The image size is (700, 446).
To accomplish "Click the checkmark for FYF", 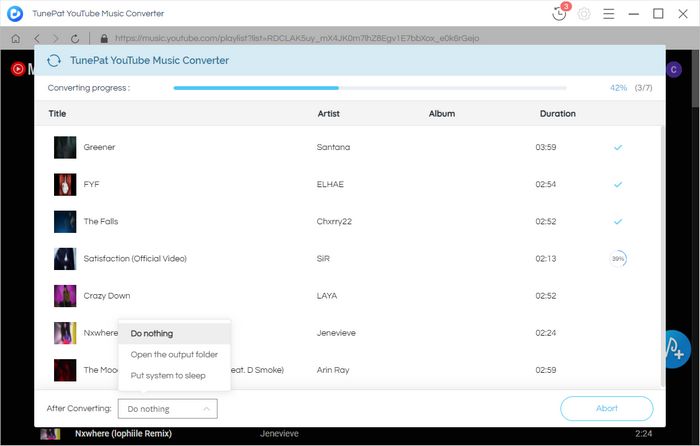I will (x=618, y=184).
